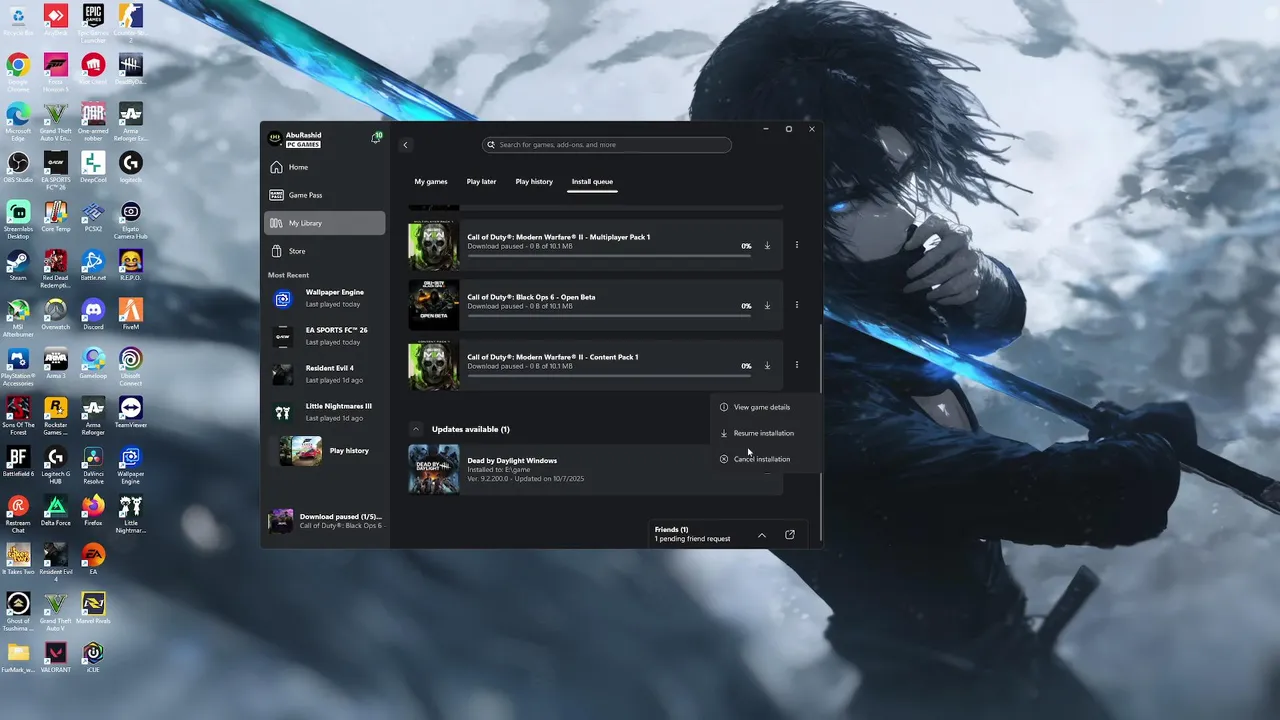Select Rockstar Games desktop icon
The image size is (1280, 720).
pyautogui.click(x=56, y=414)
